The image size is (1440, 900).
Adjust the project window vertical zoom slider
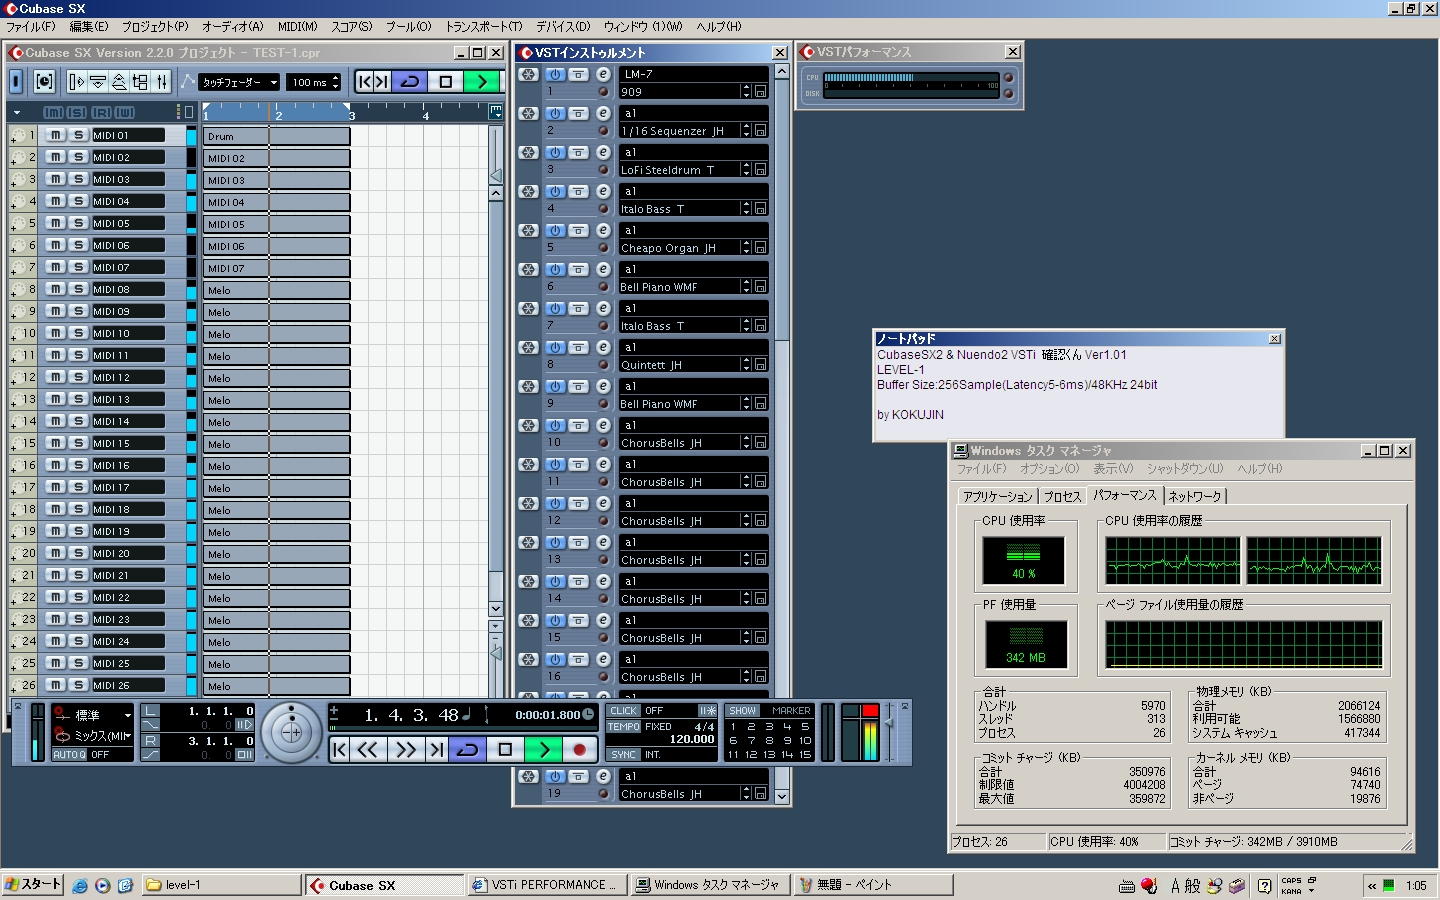click(x=496, y=652)
